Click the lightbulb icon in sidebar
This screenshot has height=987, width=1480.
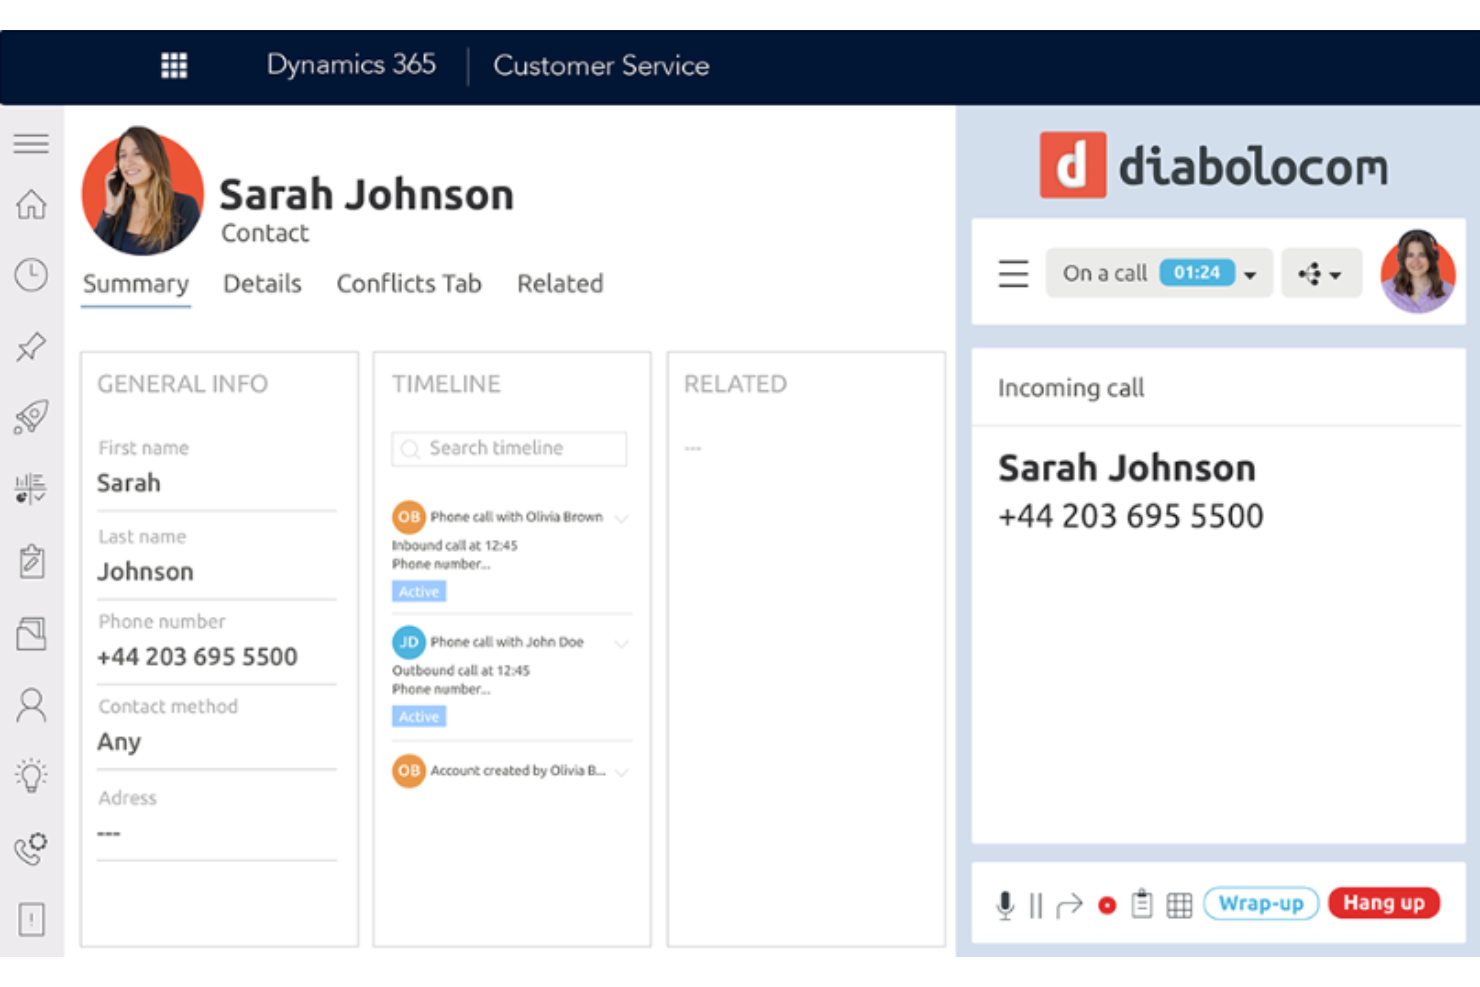(31, 776)
